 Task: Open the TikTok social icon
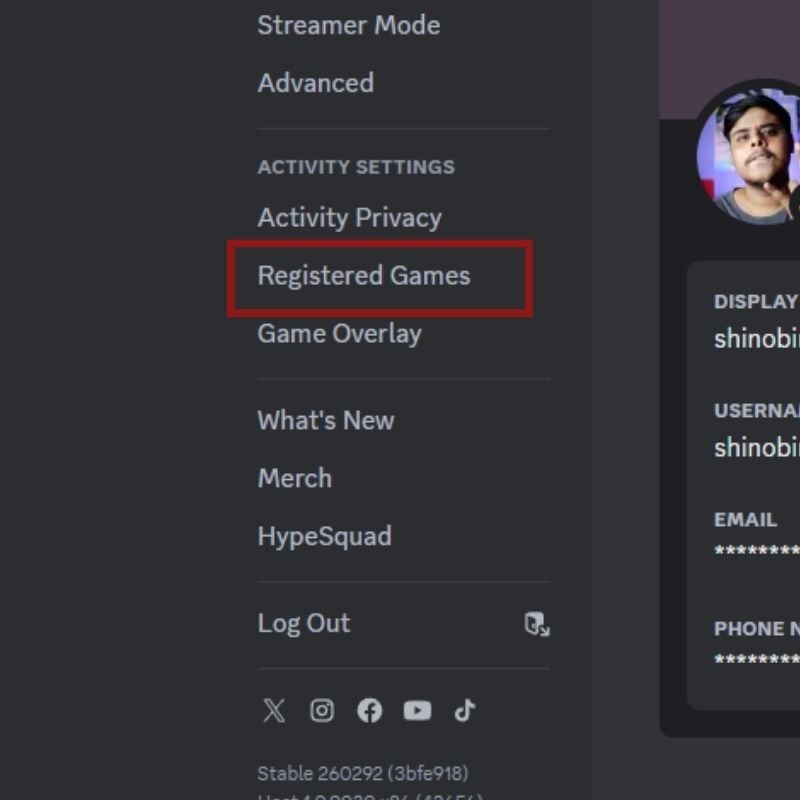[464, 711]
